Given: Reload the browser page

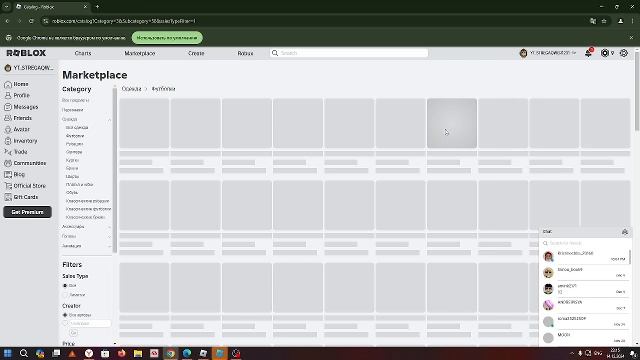Looking at the screenshot, I should coord(31,21).
